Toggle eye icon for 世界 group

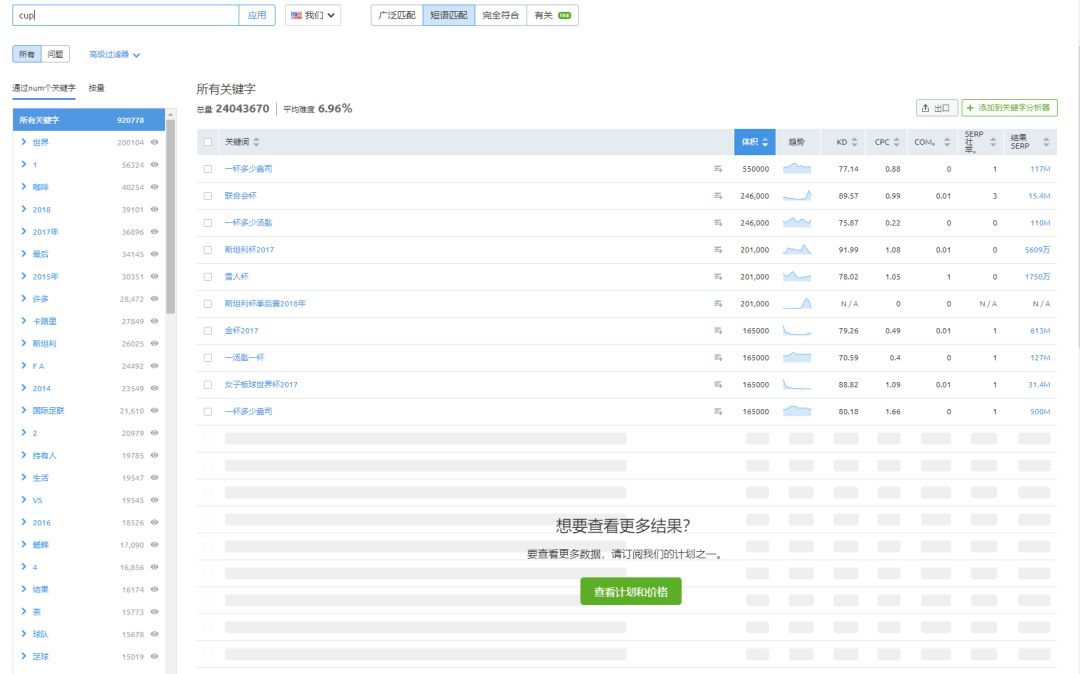pos(155,143)
